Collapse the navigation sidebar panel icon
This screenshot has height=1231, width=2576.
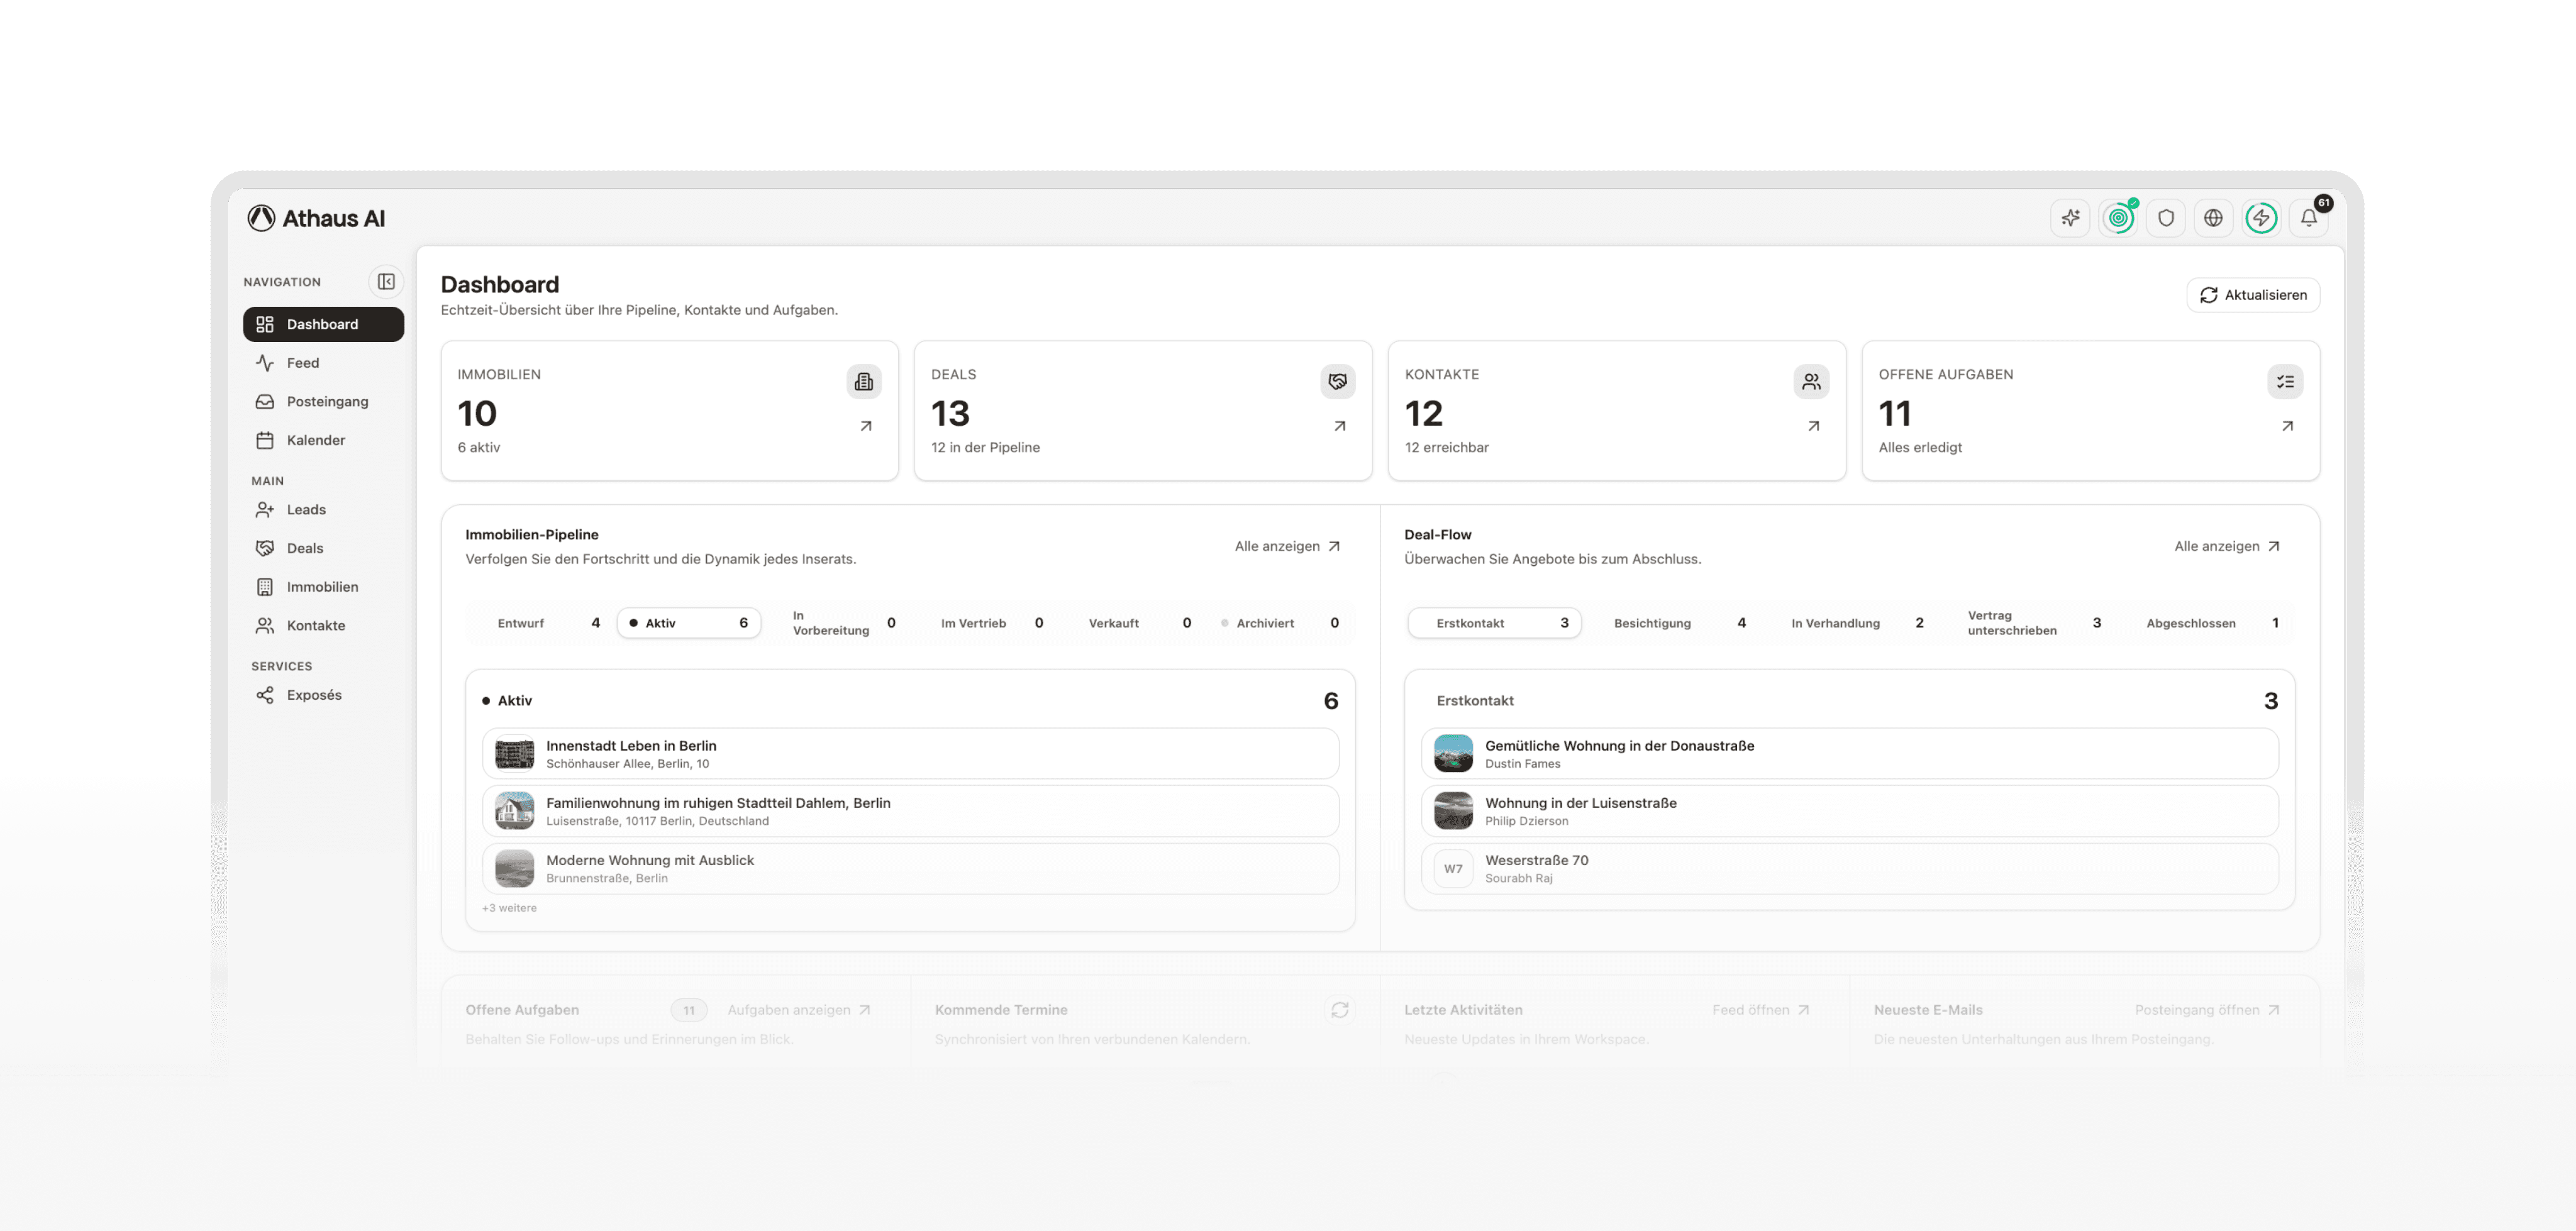pyautogui.click(x=386, y=282)
